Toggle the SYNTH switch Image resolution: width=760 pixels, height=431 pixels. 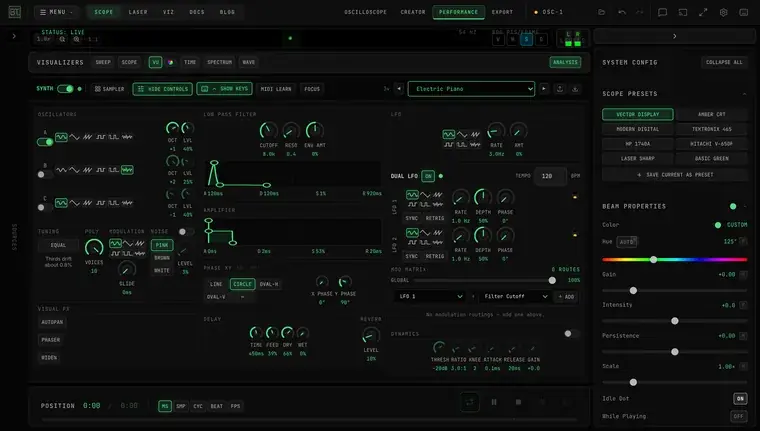pyautogui.click(x=65, y=89)
